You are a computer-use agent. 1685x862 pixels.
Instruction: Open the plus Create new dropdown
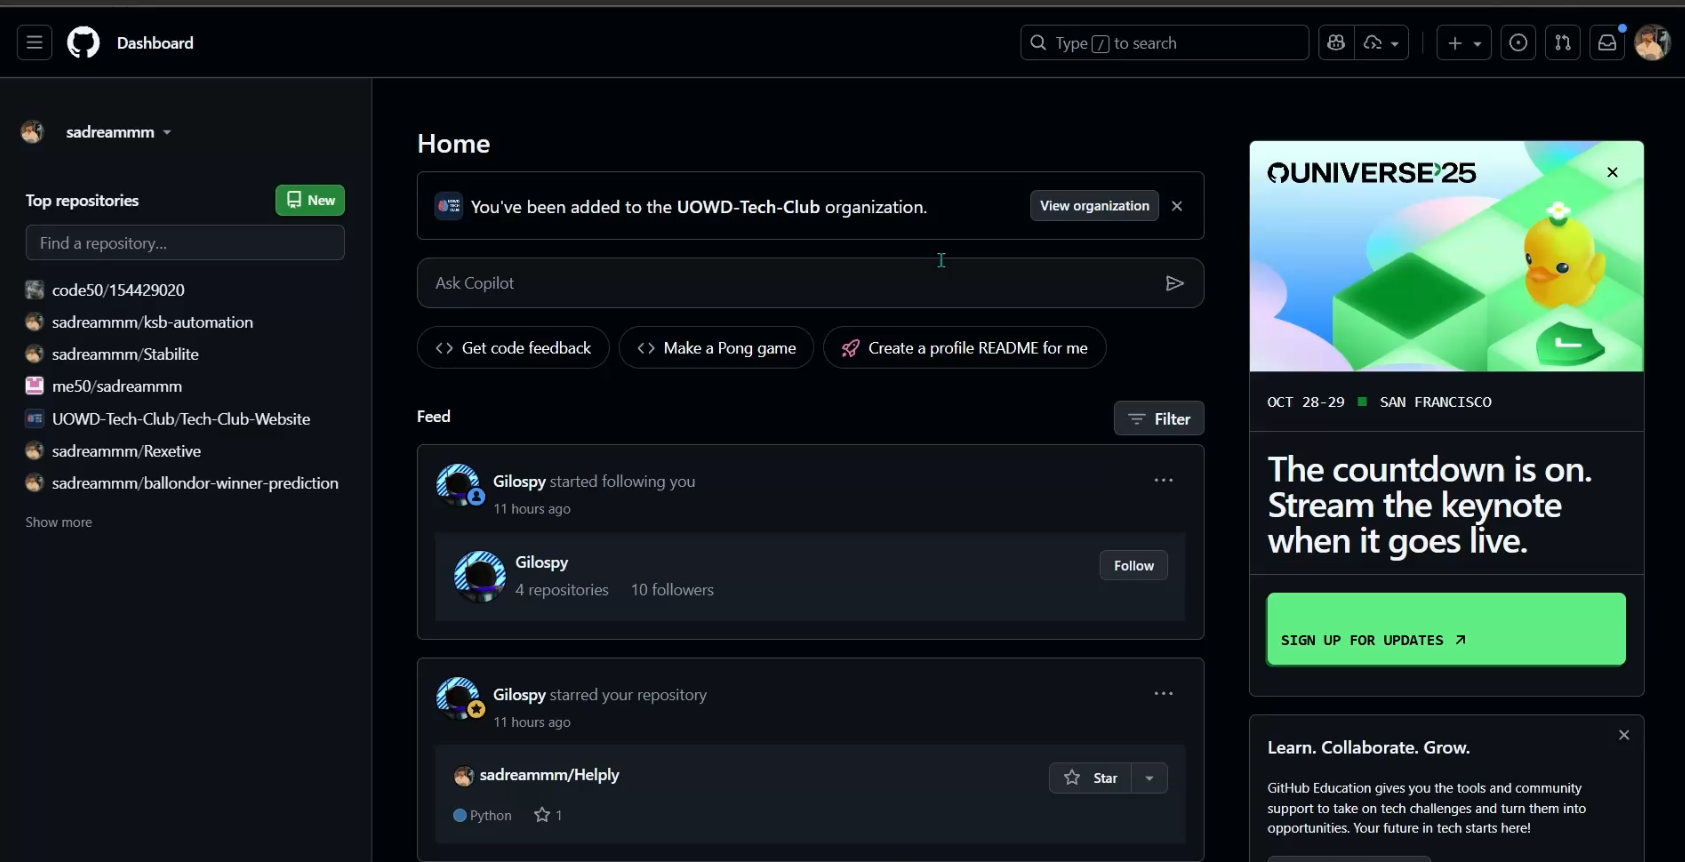1464,43
